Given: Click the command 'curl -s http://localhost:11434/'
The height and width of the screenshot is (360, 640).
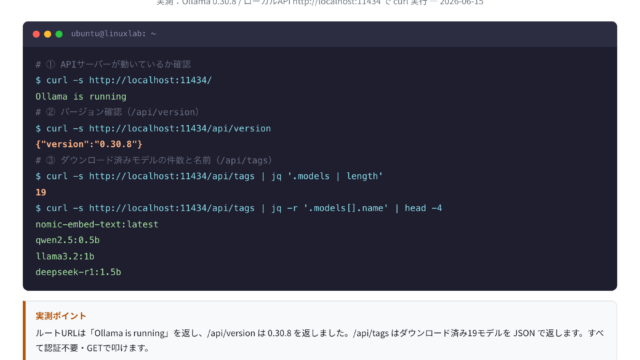Looking at the screenshot, I should click(124, 80).
